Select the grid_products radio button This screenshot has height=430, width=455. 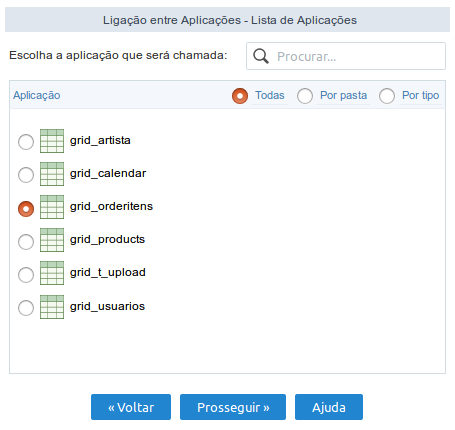click(x=26, y=242)
